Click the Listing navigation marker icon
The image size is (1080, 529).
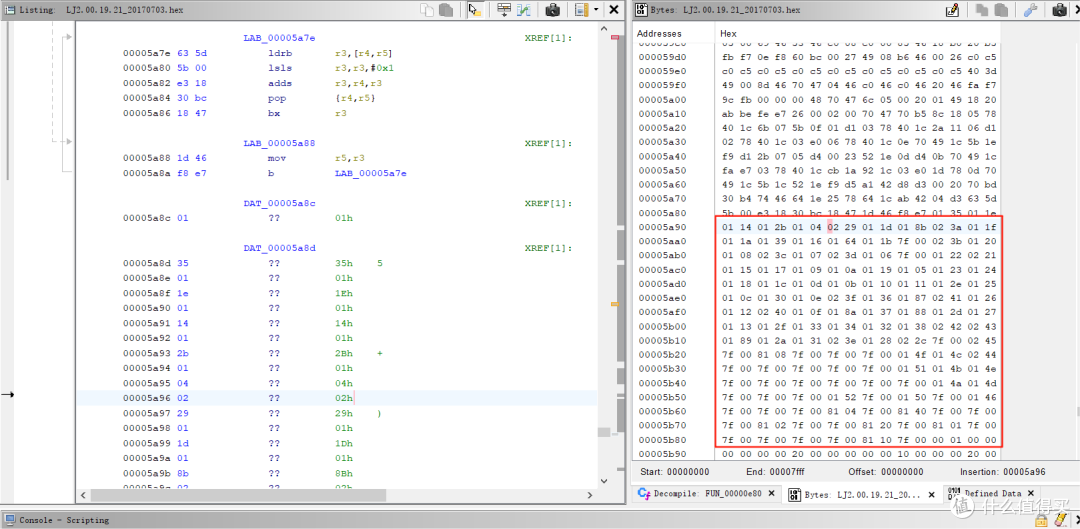point(581,10)
